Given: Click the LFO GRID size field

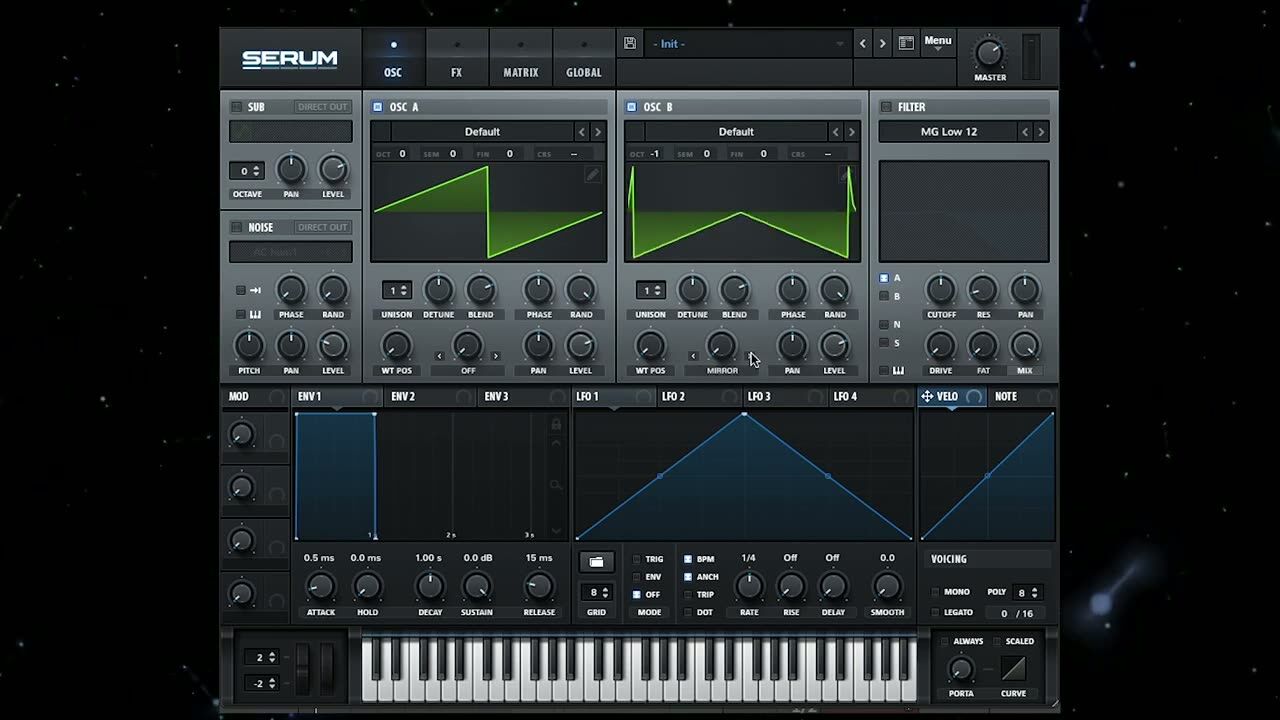Looking at the screenshot, I should point(596,593).
